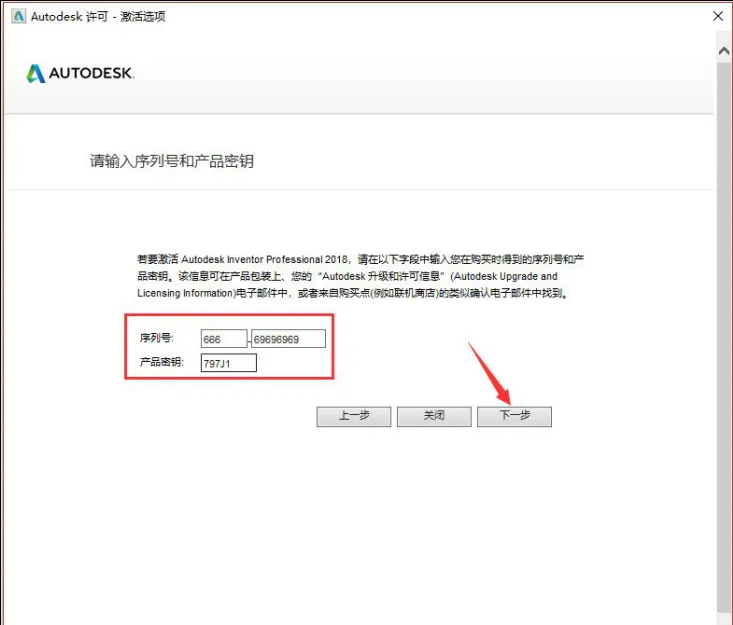This screenshot has height=625, width=733.
Task: Click the Autodesk icon in the title bar
Action: click(18, 16)
